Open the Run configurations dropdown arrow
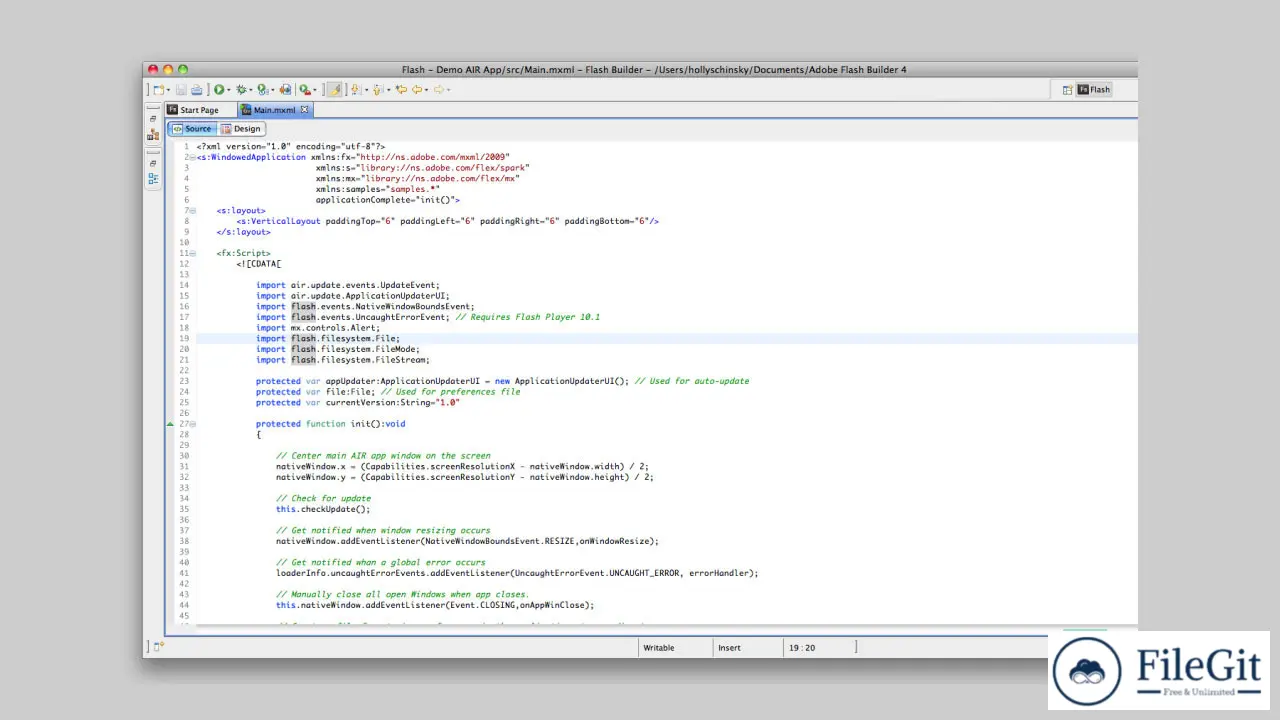Screen dimensions: 1280x720 229,90
